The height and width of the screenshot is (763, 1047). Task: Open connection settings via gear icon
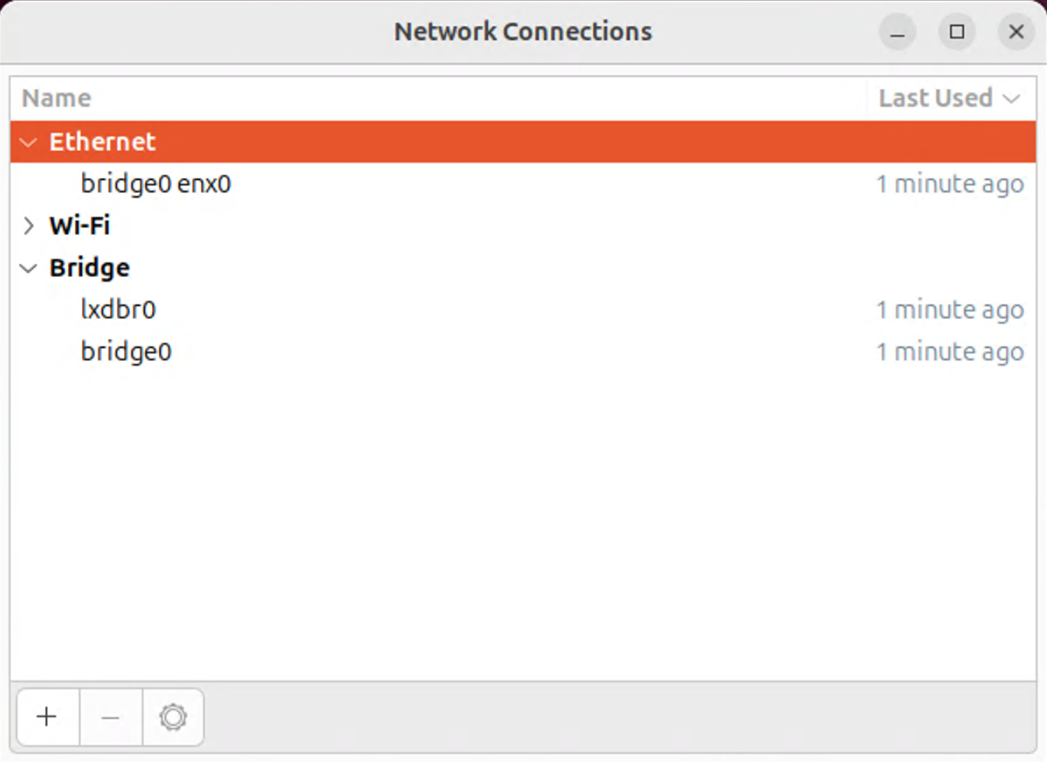point(173,717)
